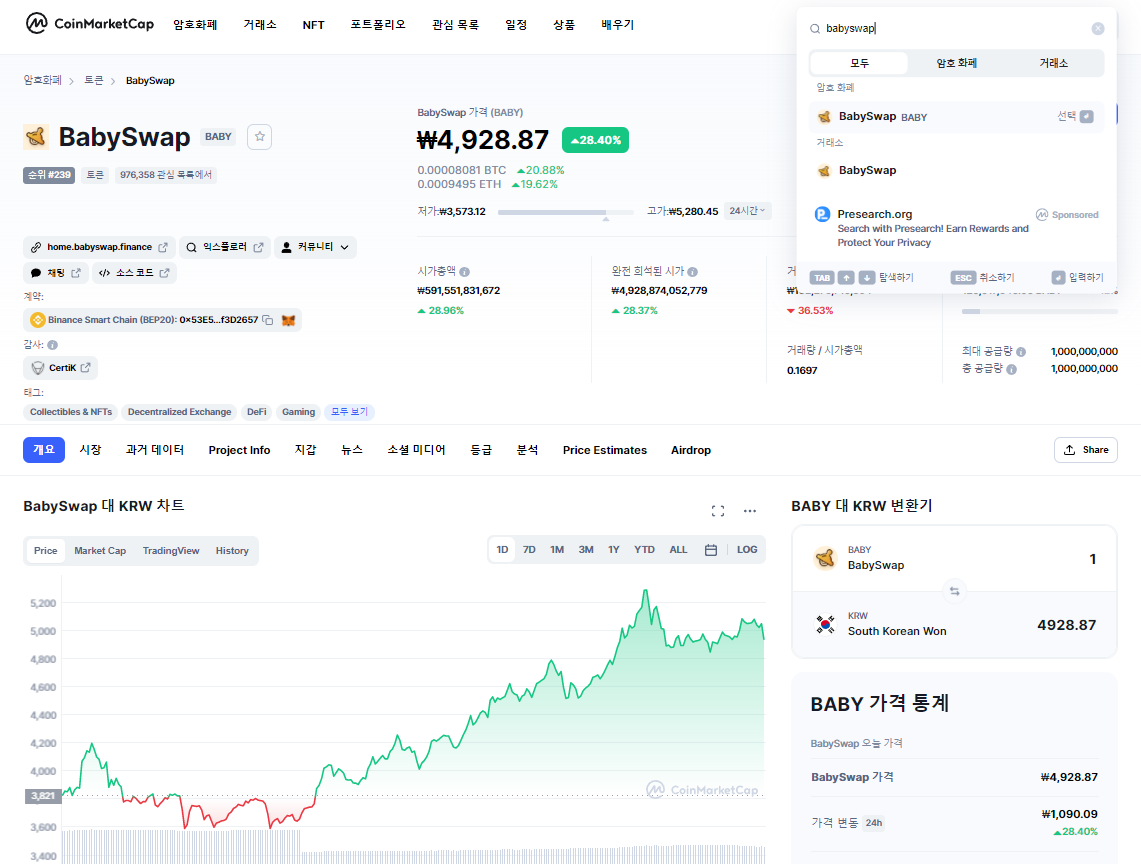
Task: Switch search filter to 암호 화폐 tab
Action: (x=956, y=63)
